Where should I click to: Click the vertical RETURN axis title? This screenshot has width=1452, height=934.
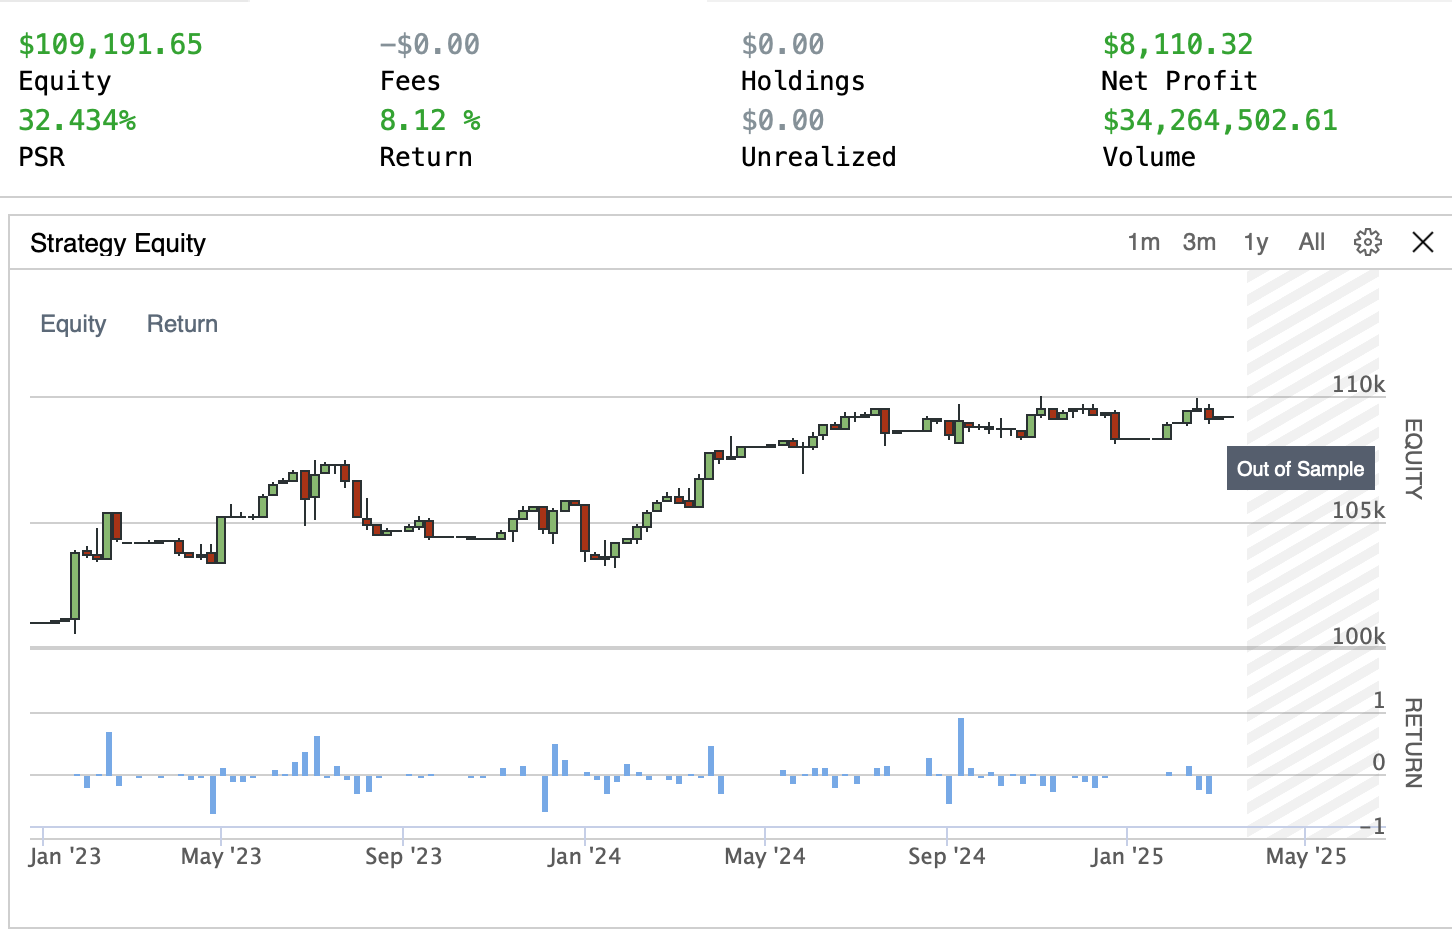coord(1413,743)
